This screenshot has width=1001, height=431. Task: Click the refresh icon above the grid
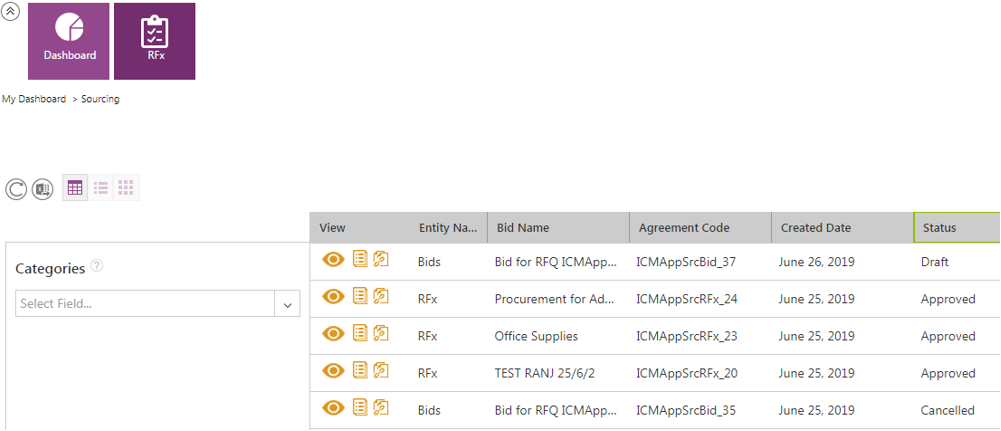pyautogui.click(x=16, y=189)
